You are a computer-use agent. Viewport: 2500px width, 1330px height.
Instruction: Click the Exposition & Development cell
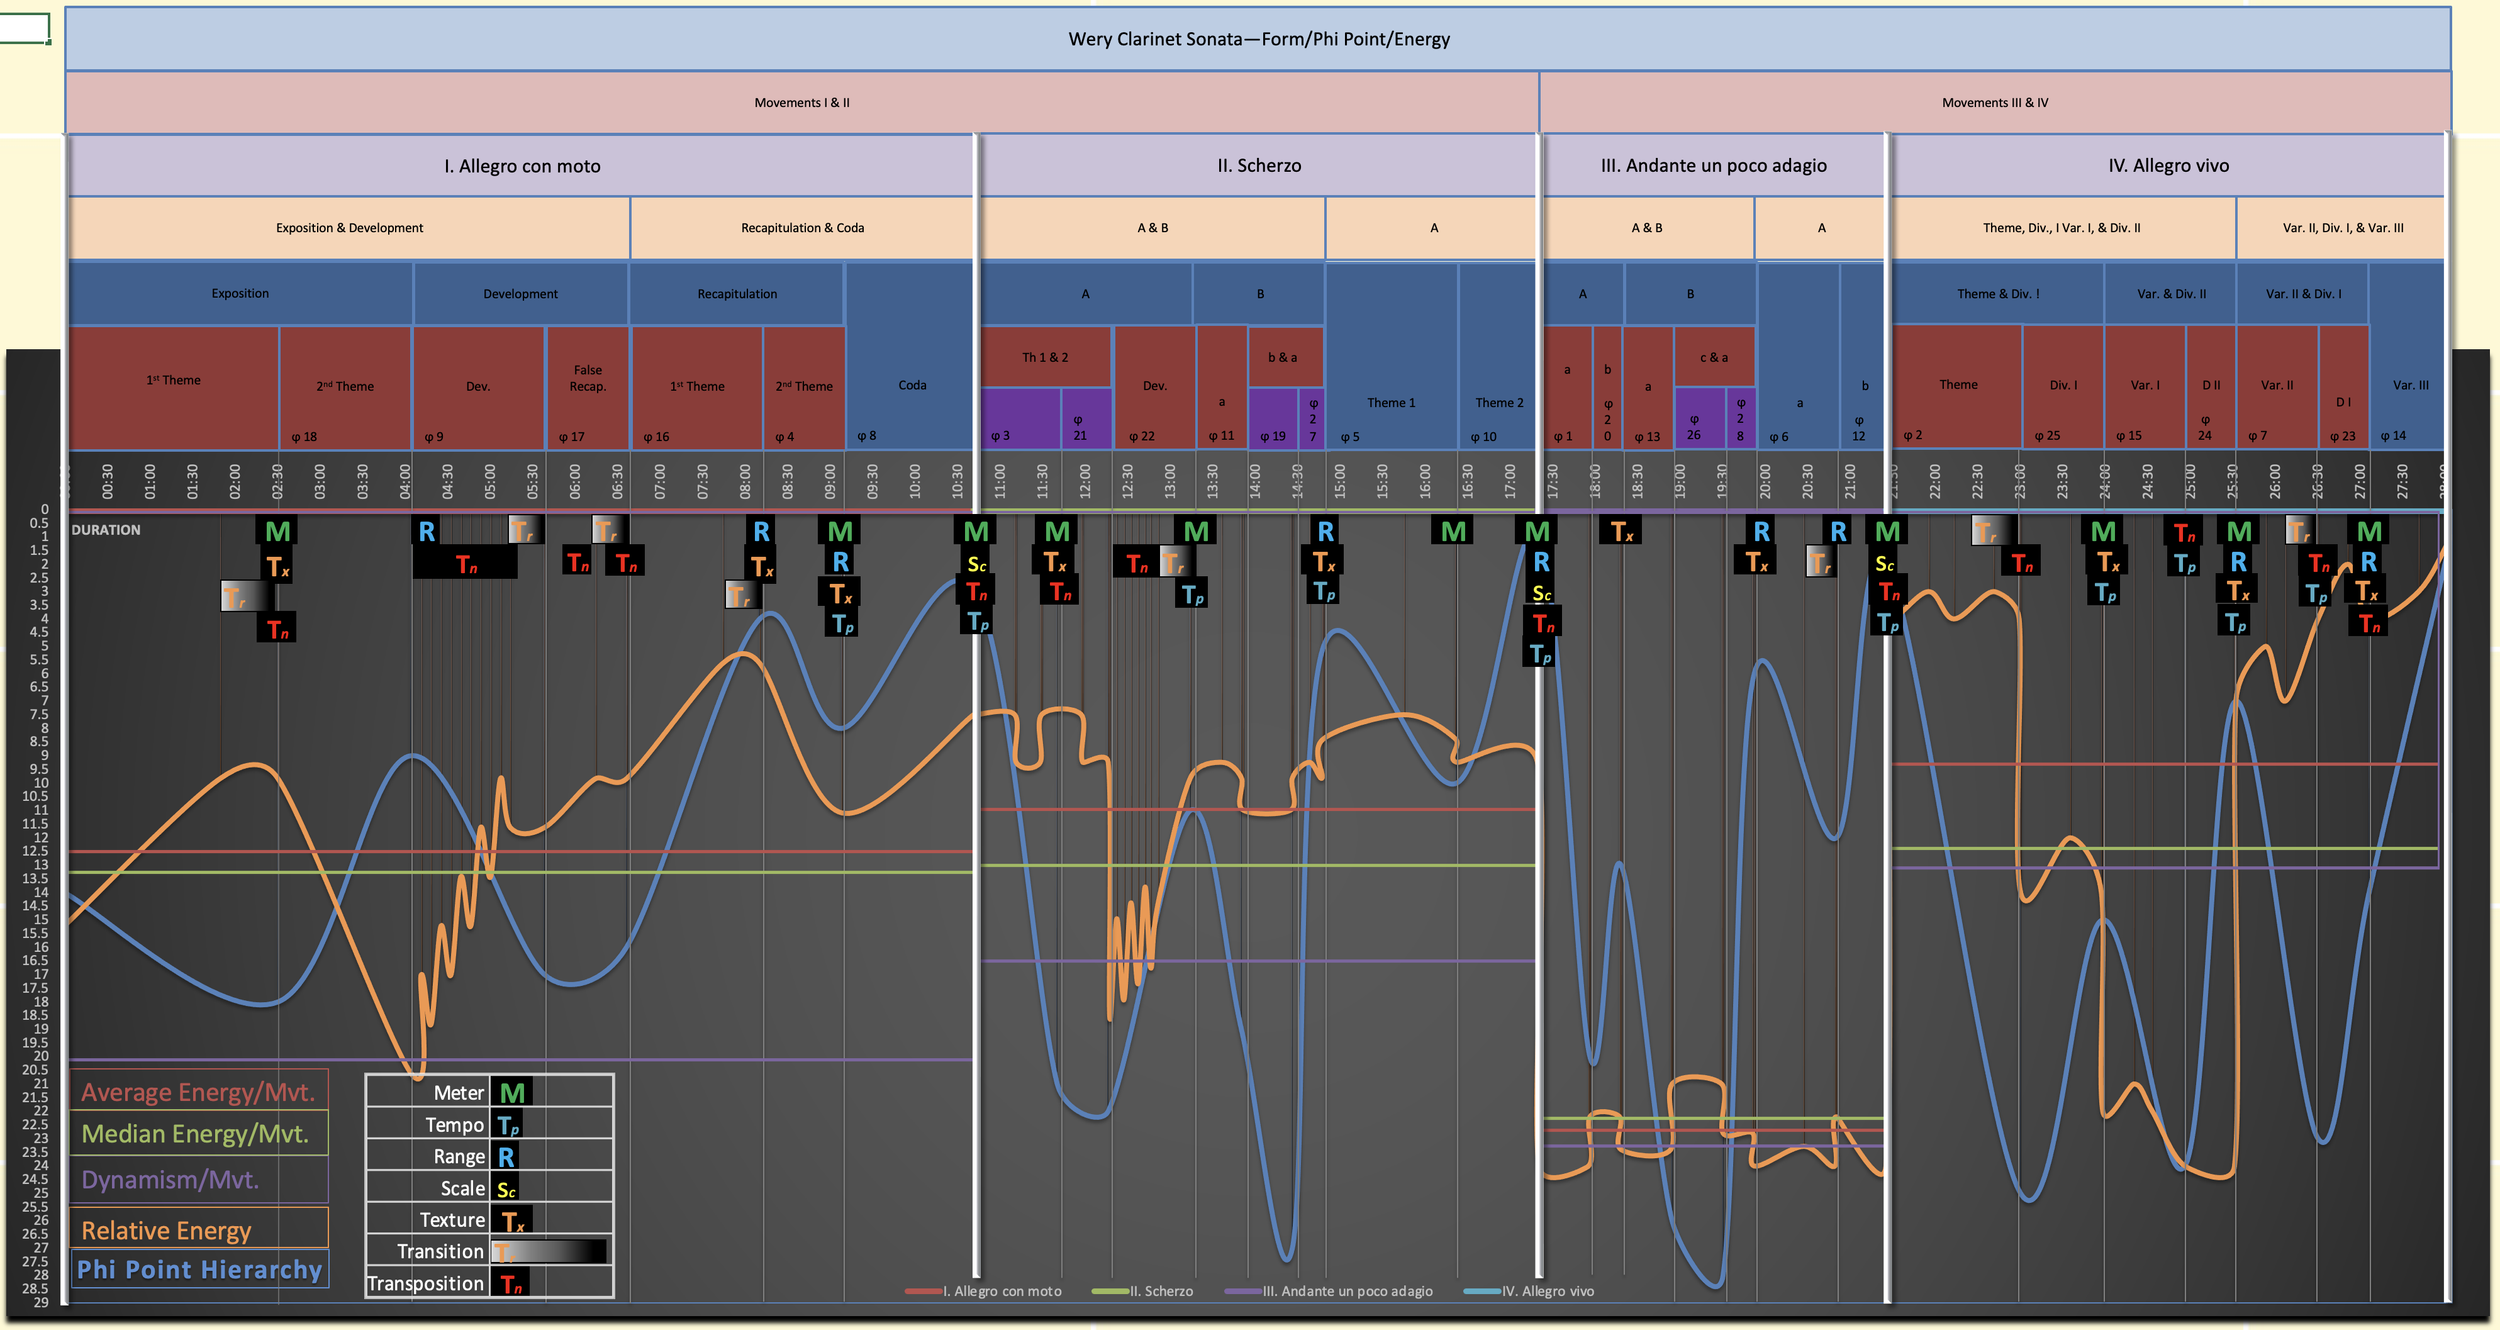pyautogui.click(x=349, y=228)
